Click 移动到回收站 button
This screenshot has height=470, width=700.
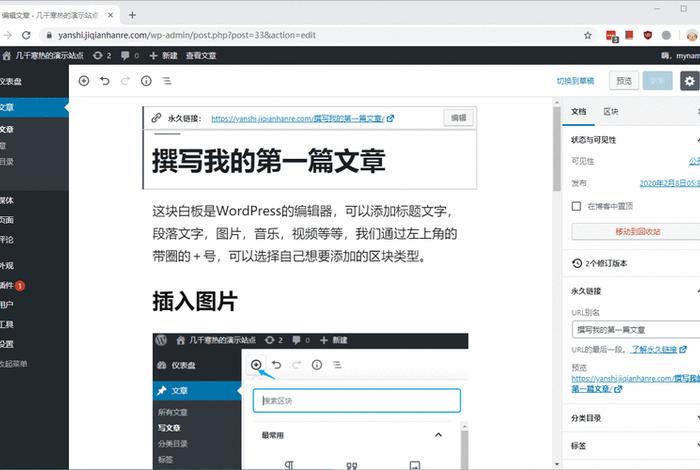[638, 232]
